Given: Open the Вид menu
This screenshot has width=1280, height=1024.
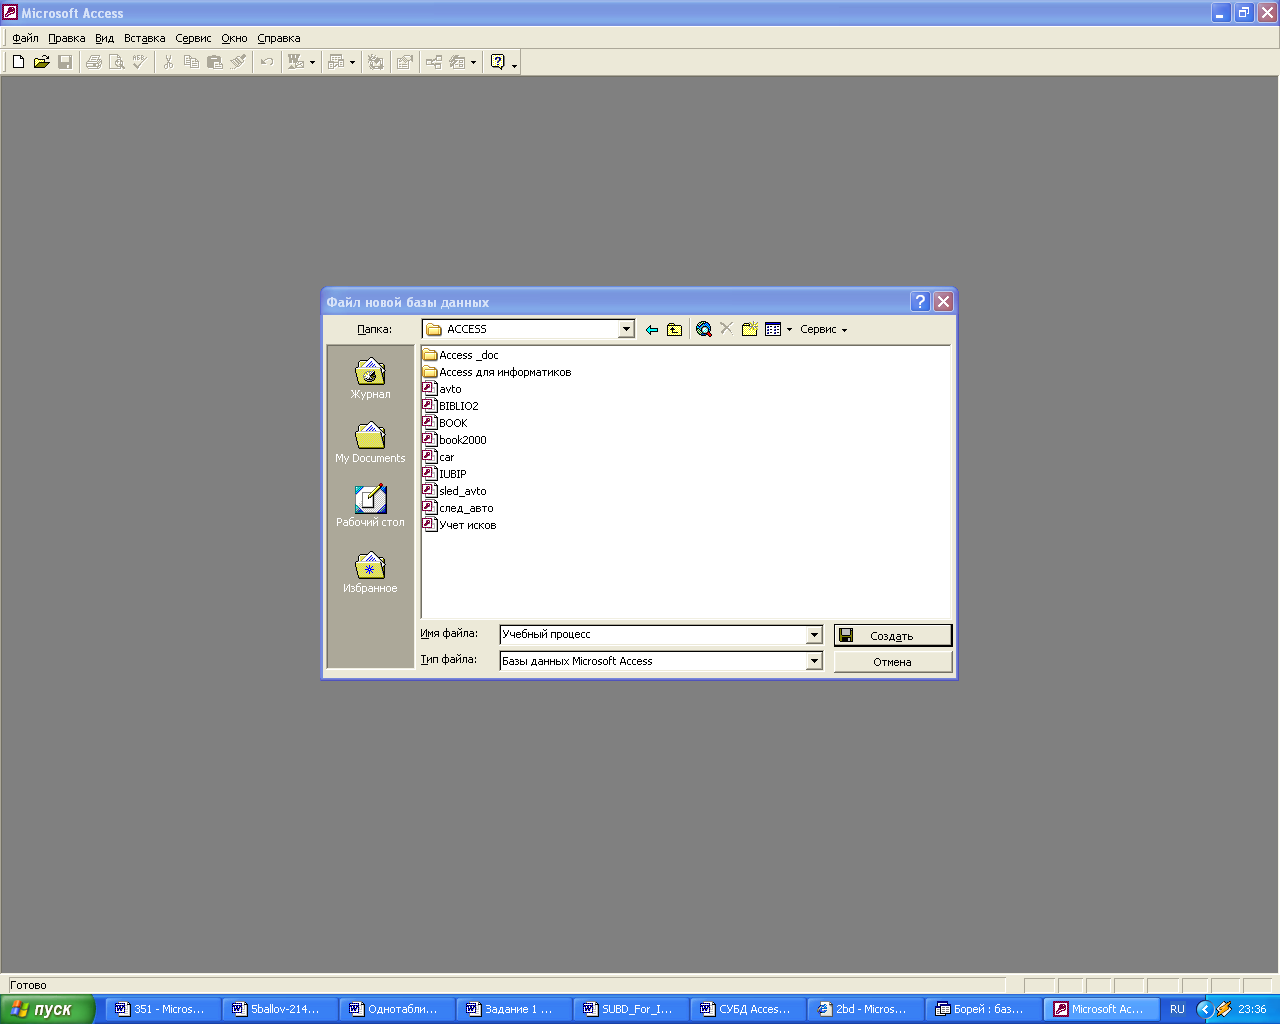Looking at the screenshot, I should coord(105,38).
